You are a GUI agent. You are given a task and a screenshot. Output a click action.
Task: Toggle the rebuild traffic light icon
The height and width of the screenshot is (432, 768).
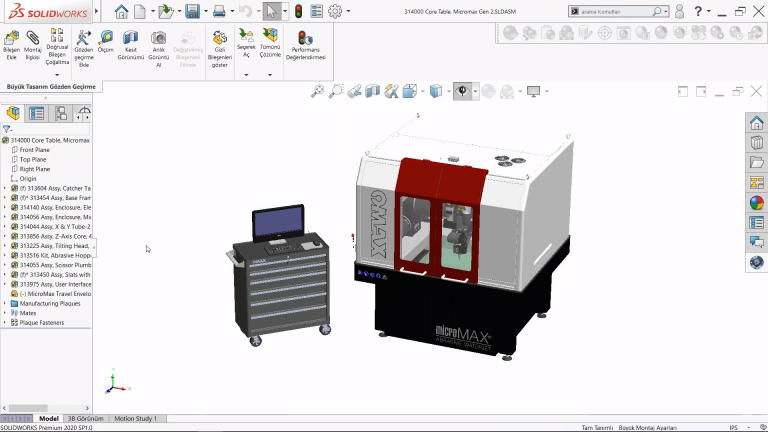(298, 11)
